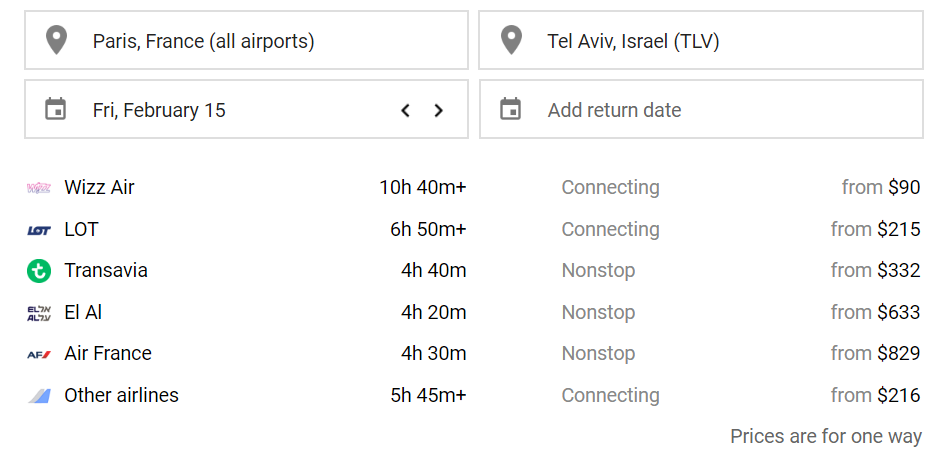The width and height of the screenshot is (944, 466).
Task: Click the Wizz Air logo
Action: 39,188
